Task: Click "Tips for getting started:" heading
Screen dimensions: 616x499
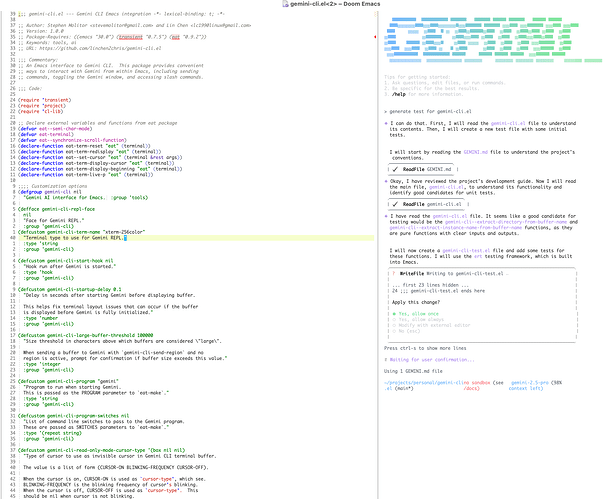Action: pyautogui.click(x=417, y=77)
